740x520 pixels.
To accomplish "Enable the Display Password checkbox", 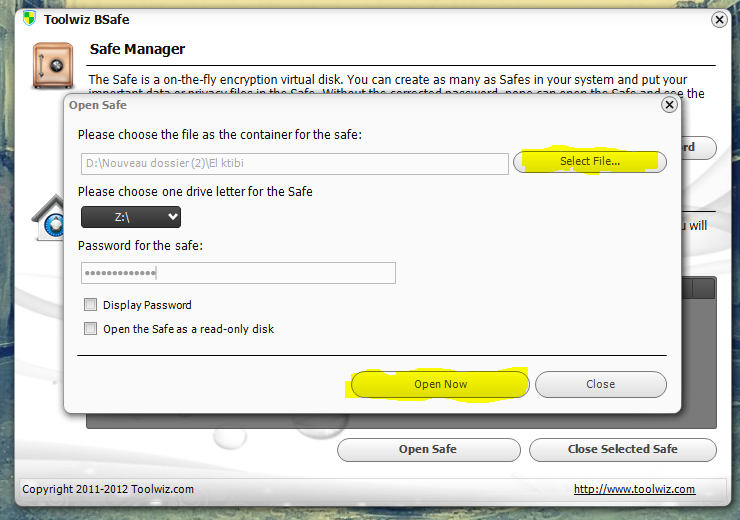I will (x=90, y=304).
